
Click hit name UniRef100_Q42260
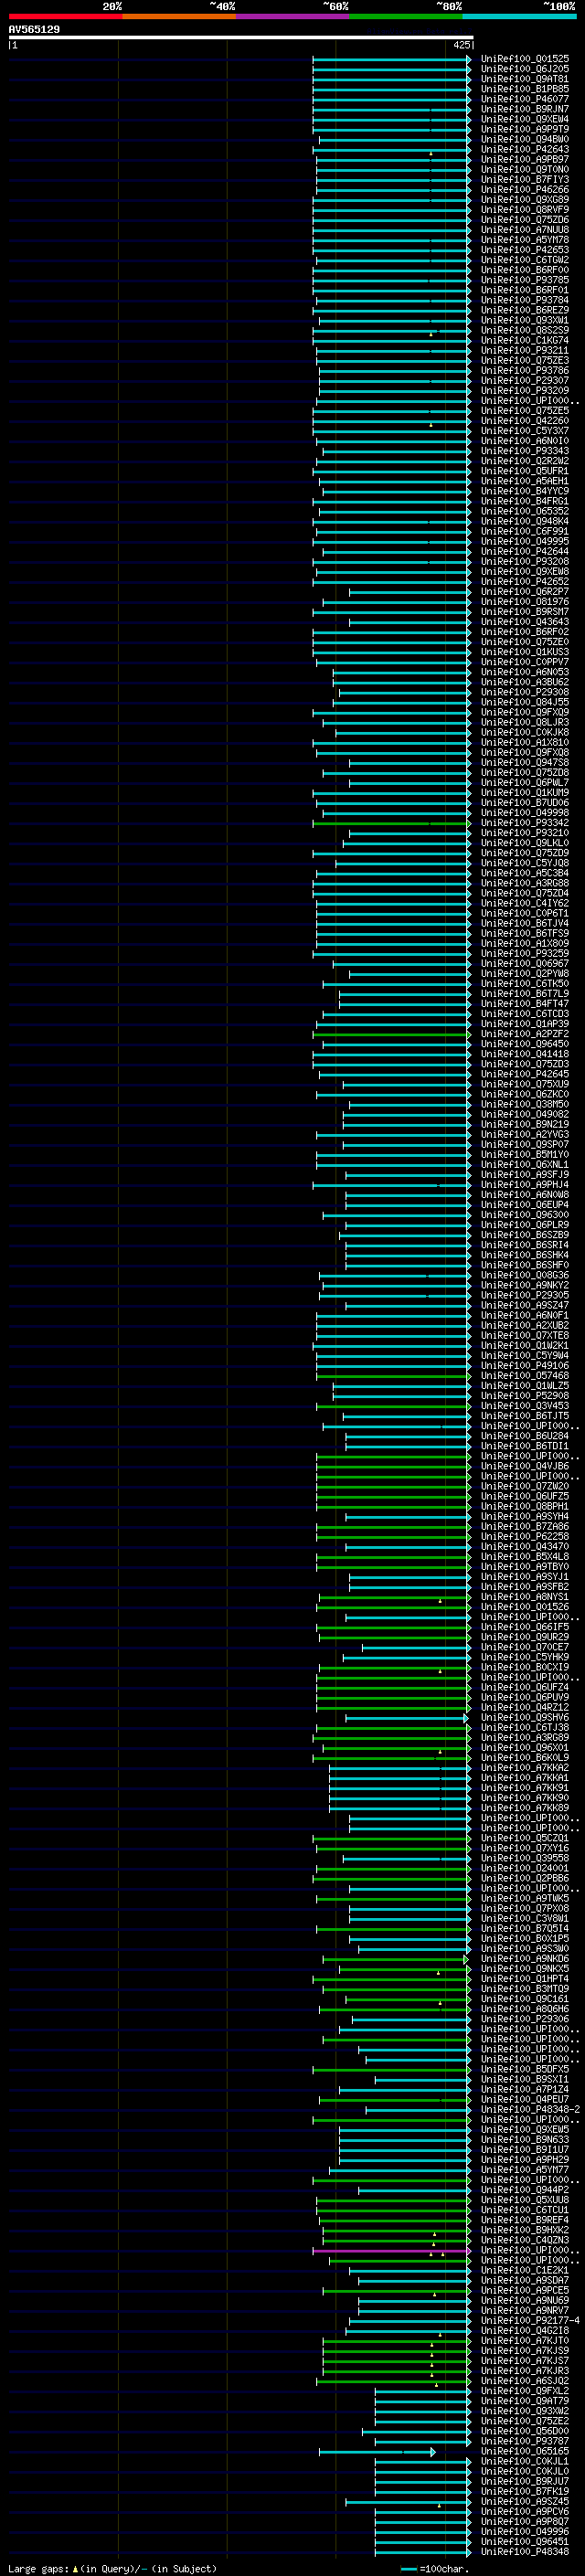click(x=525, y=421)
